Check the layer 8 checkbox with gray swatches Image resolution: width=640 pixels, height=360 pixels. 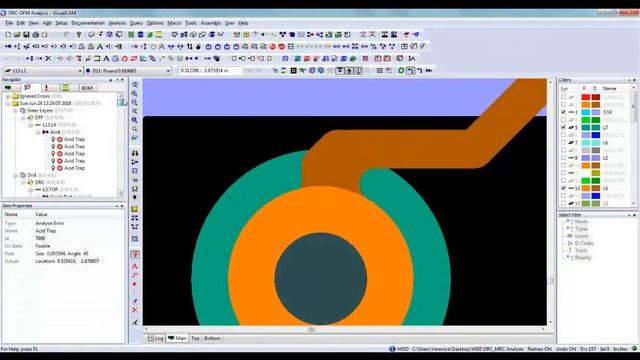tap(563, 150)
